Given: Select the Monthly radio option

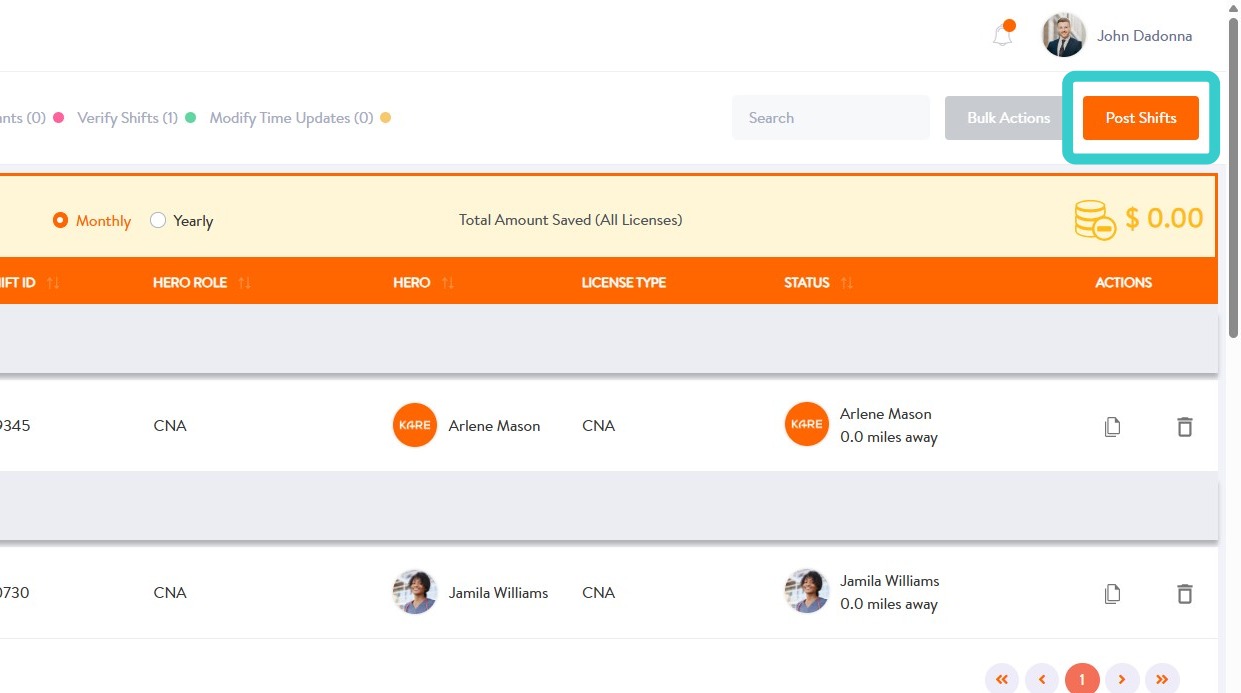Looking at the screenshot, I should (x=61, y=220).
